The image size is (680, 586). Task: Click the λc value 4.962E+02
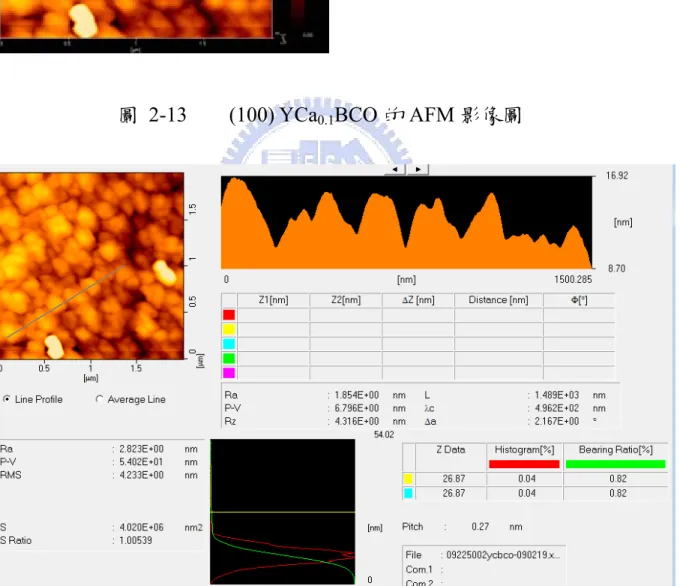point(556,408)
